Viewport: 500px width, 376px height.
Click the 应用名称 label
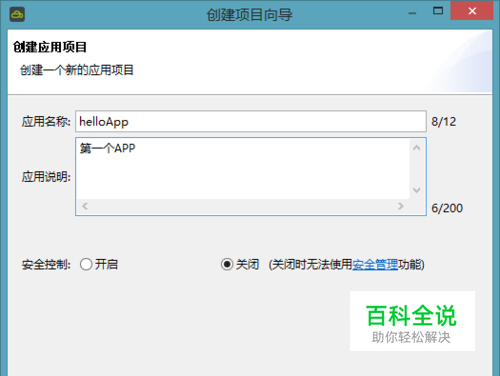point(46,122)
